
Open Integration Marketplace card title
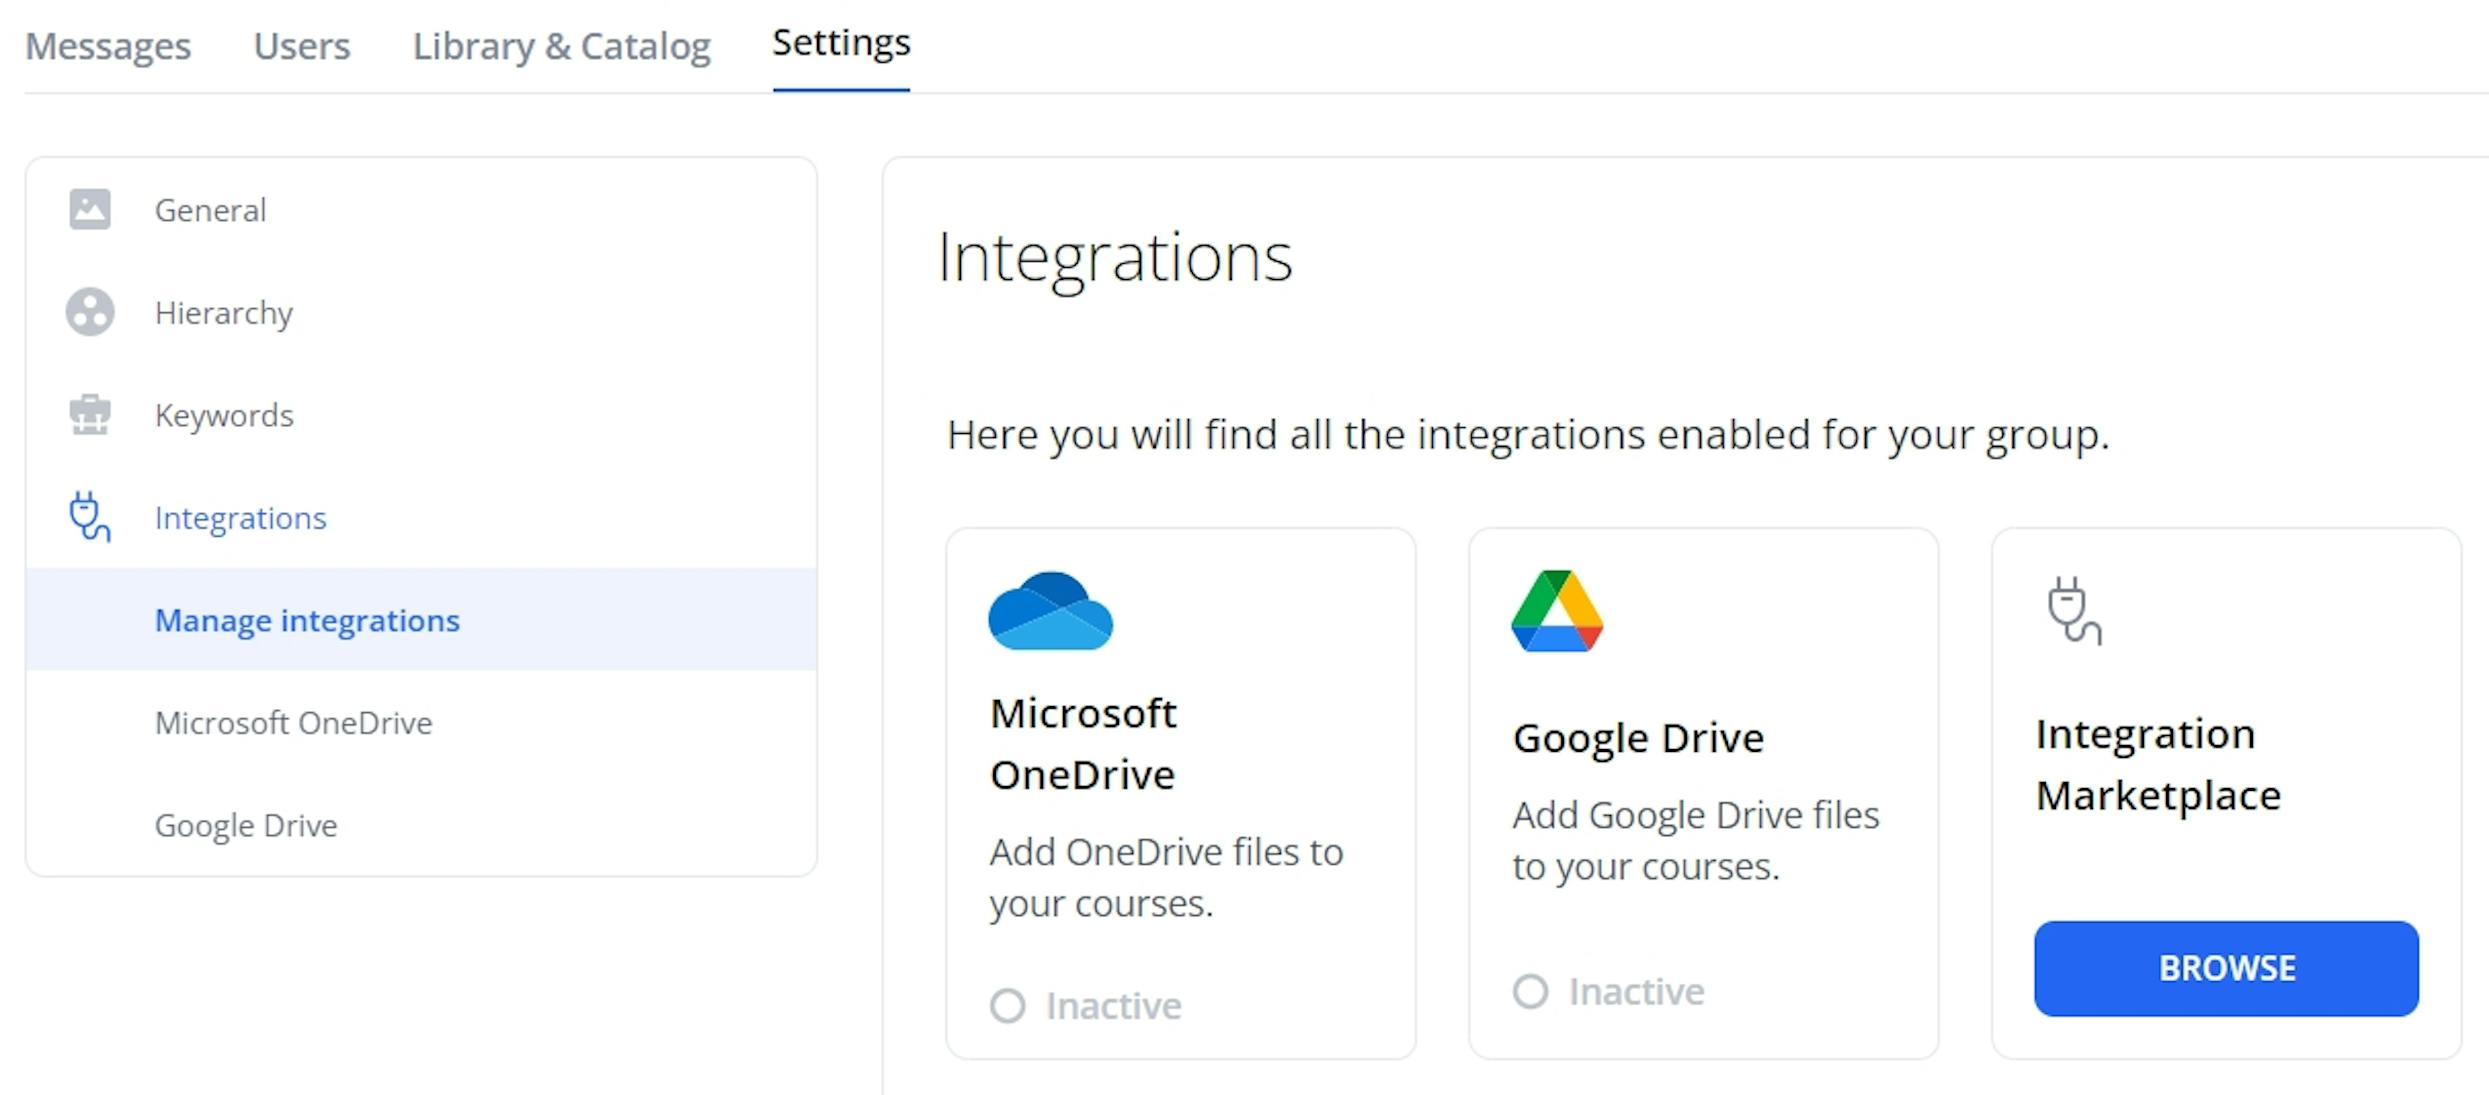pyautogui.click(x=2158, y=765)
